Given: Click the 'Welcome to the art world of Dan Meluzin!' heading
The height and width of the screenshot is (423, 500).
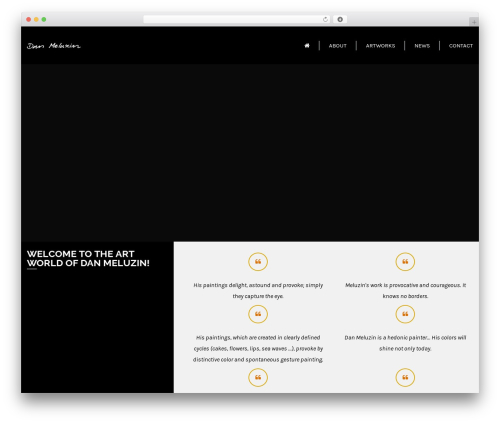Looking at the screenshot, I should tap(88, 258).
